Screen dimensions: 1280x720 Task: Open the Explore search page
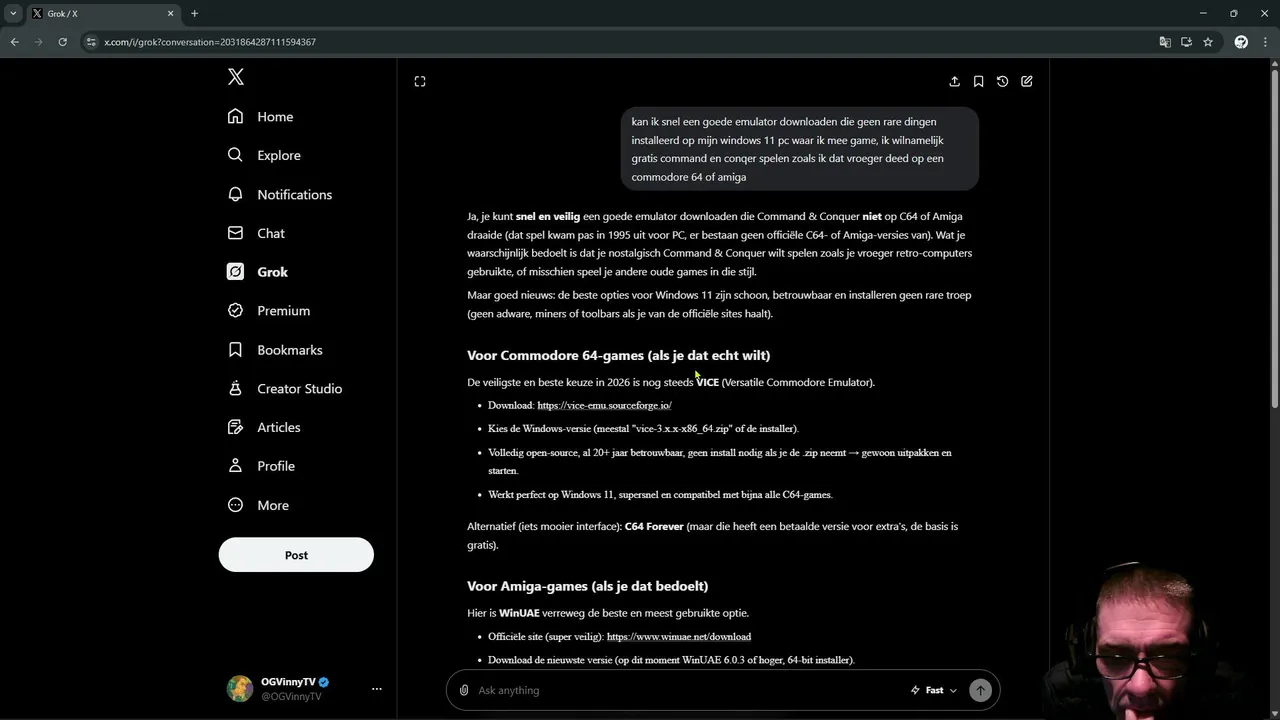[x=264, y=155]
